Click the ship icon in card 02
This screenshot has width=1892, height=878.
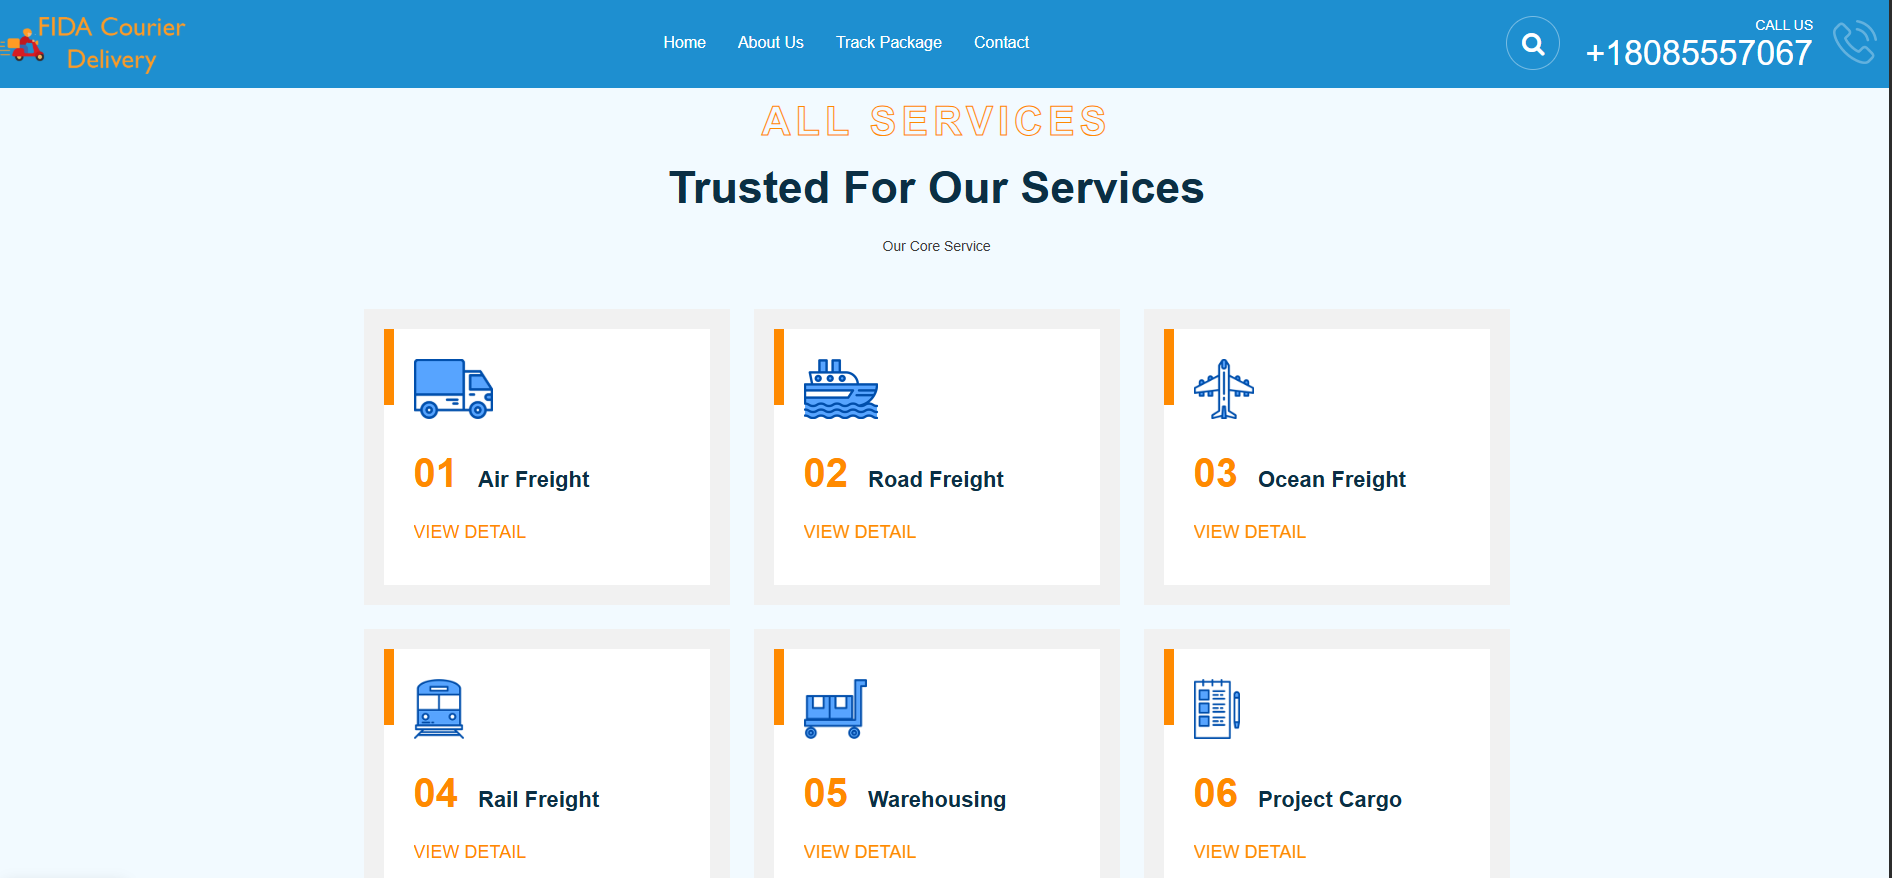click(840, 389)
